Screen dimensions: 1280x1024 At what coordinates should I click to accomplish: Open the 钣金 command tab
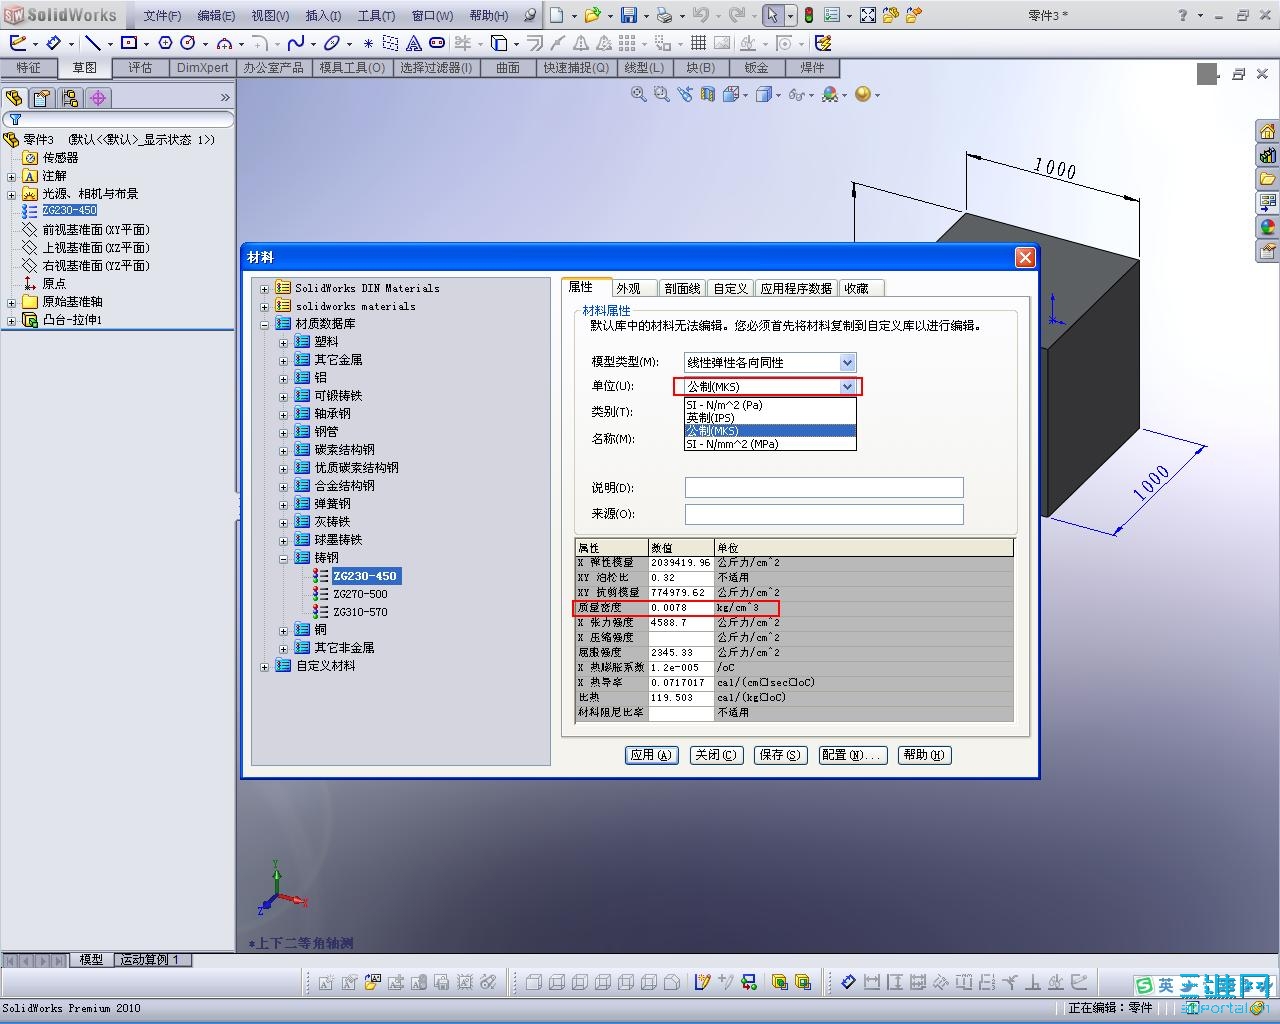(x=757, y=68)
